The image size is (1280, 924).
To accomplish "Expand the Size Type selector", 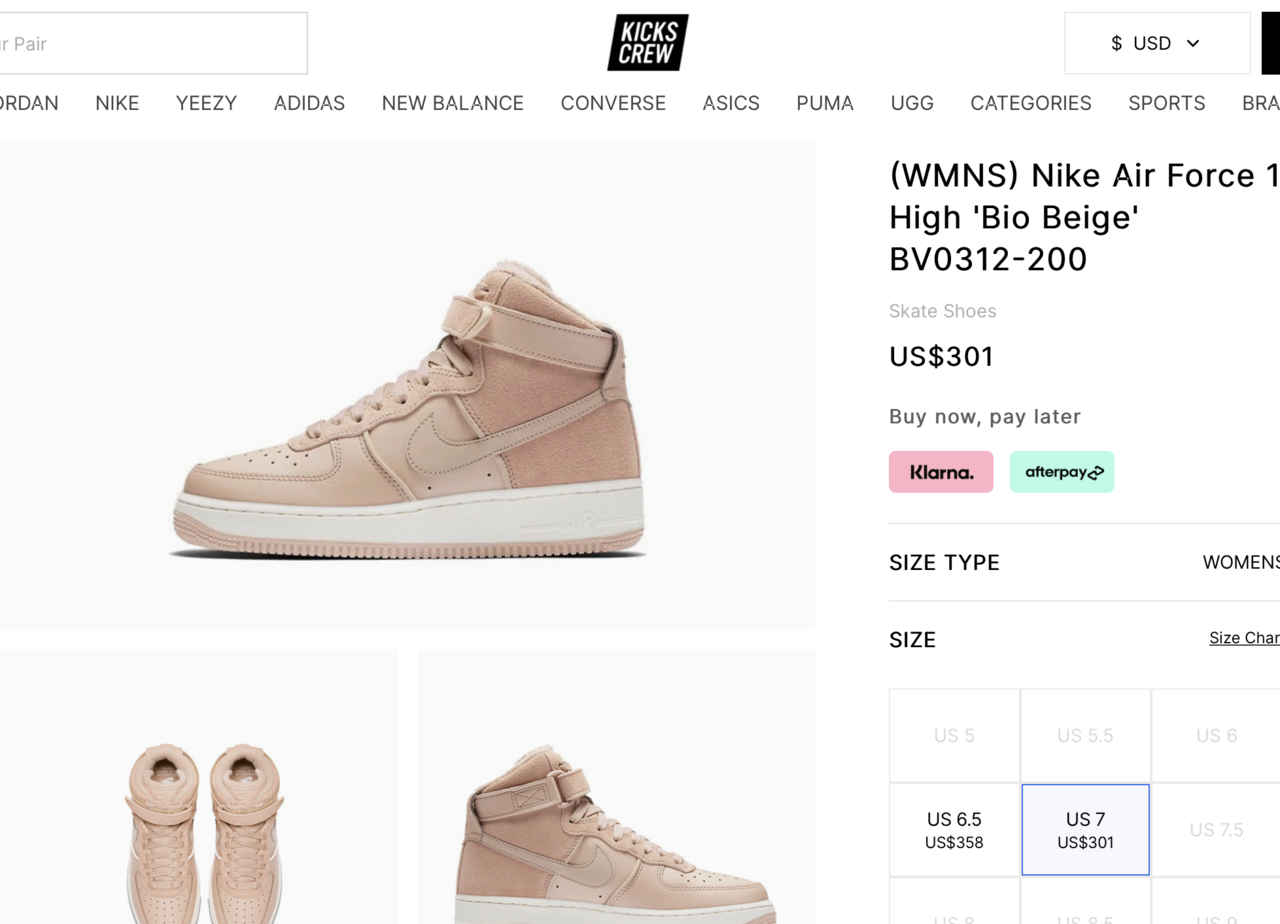I will 1240,562.
